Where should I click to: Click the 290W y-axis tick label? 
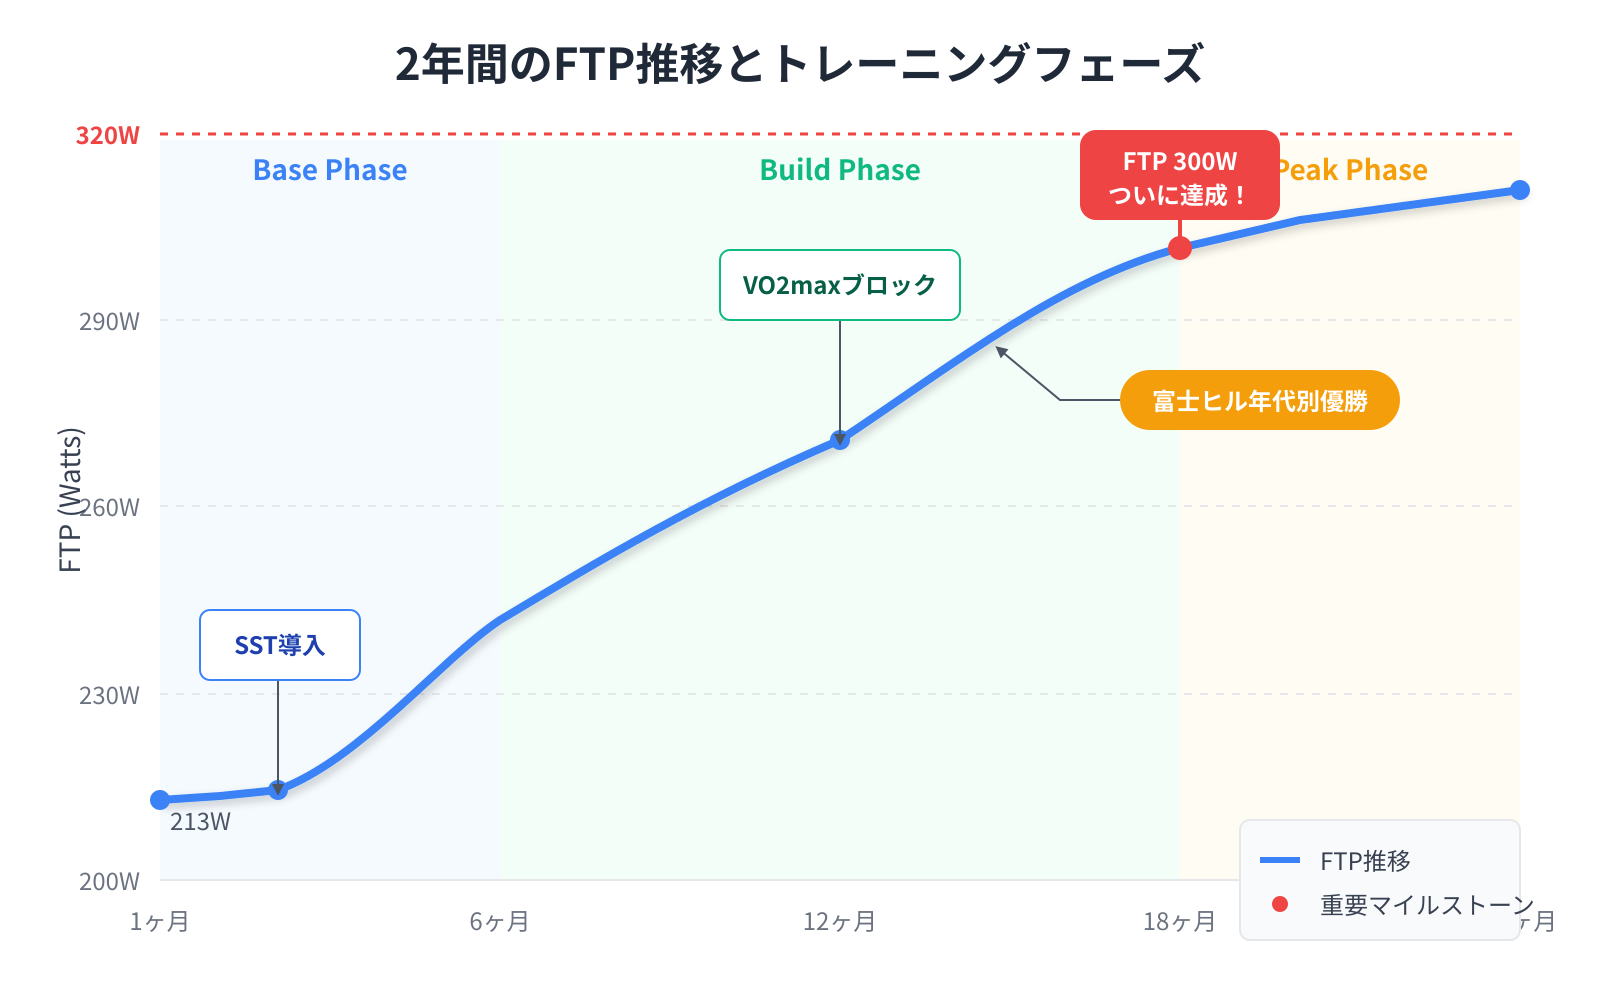109,322
